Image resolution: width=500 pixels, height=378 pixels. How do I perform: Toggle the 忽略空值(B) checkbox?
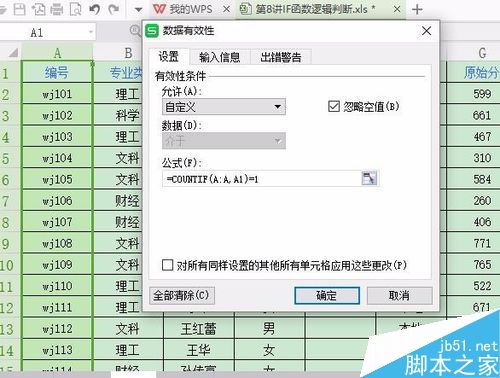tap(334, 107)
